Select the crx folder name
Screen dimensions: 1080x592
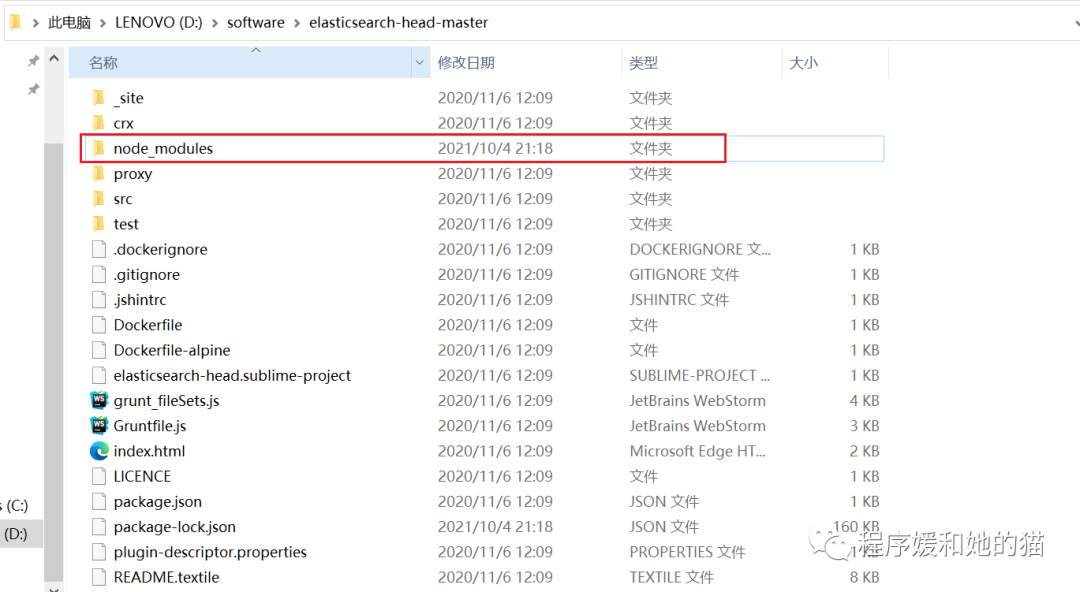pyautogui.click(x=123, y=124)
